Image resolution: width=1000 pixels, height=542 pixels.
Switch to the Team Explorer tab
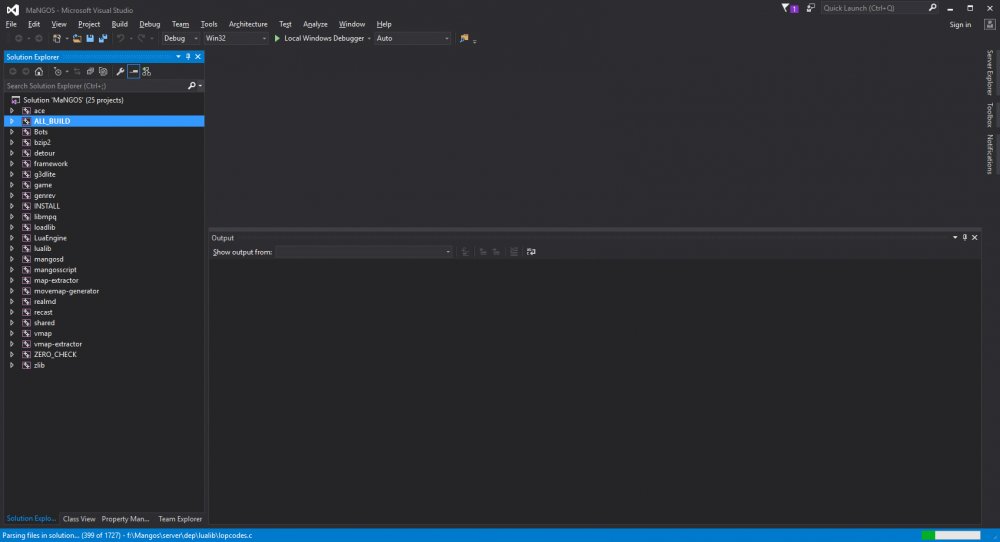[180, 519]
